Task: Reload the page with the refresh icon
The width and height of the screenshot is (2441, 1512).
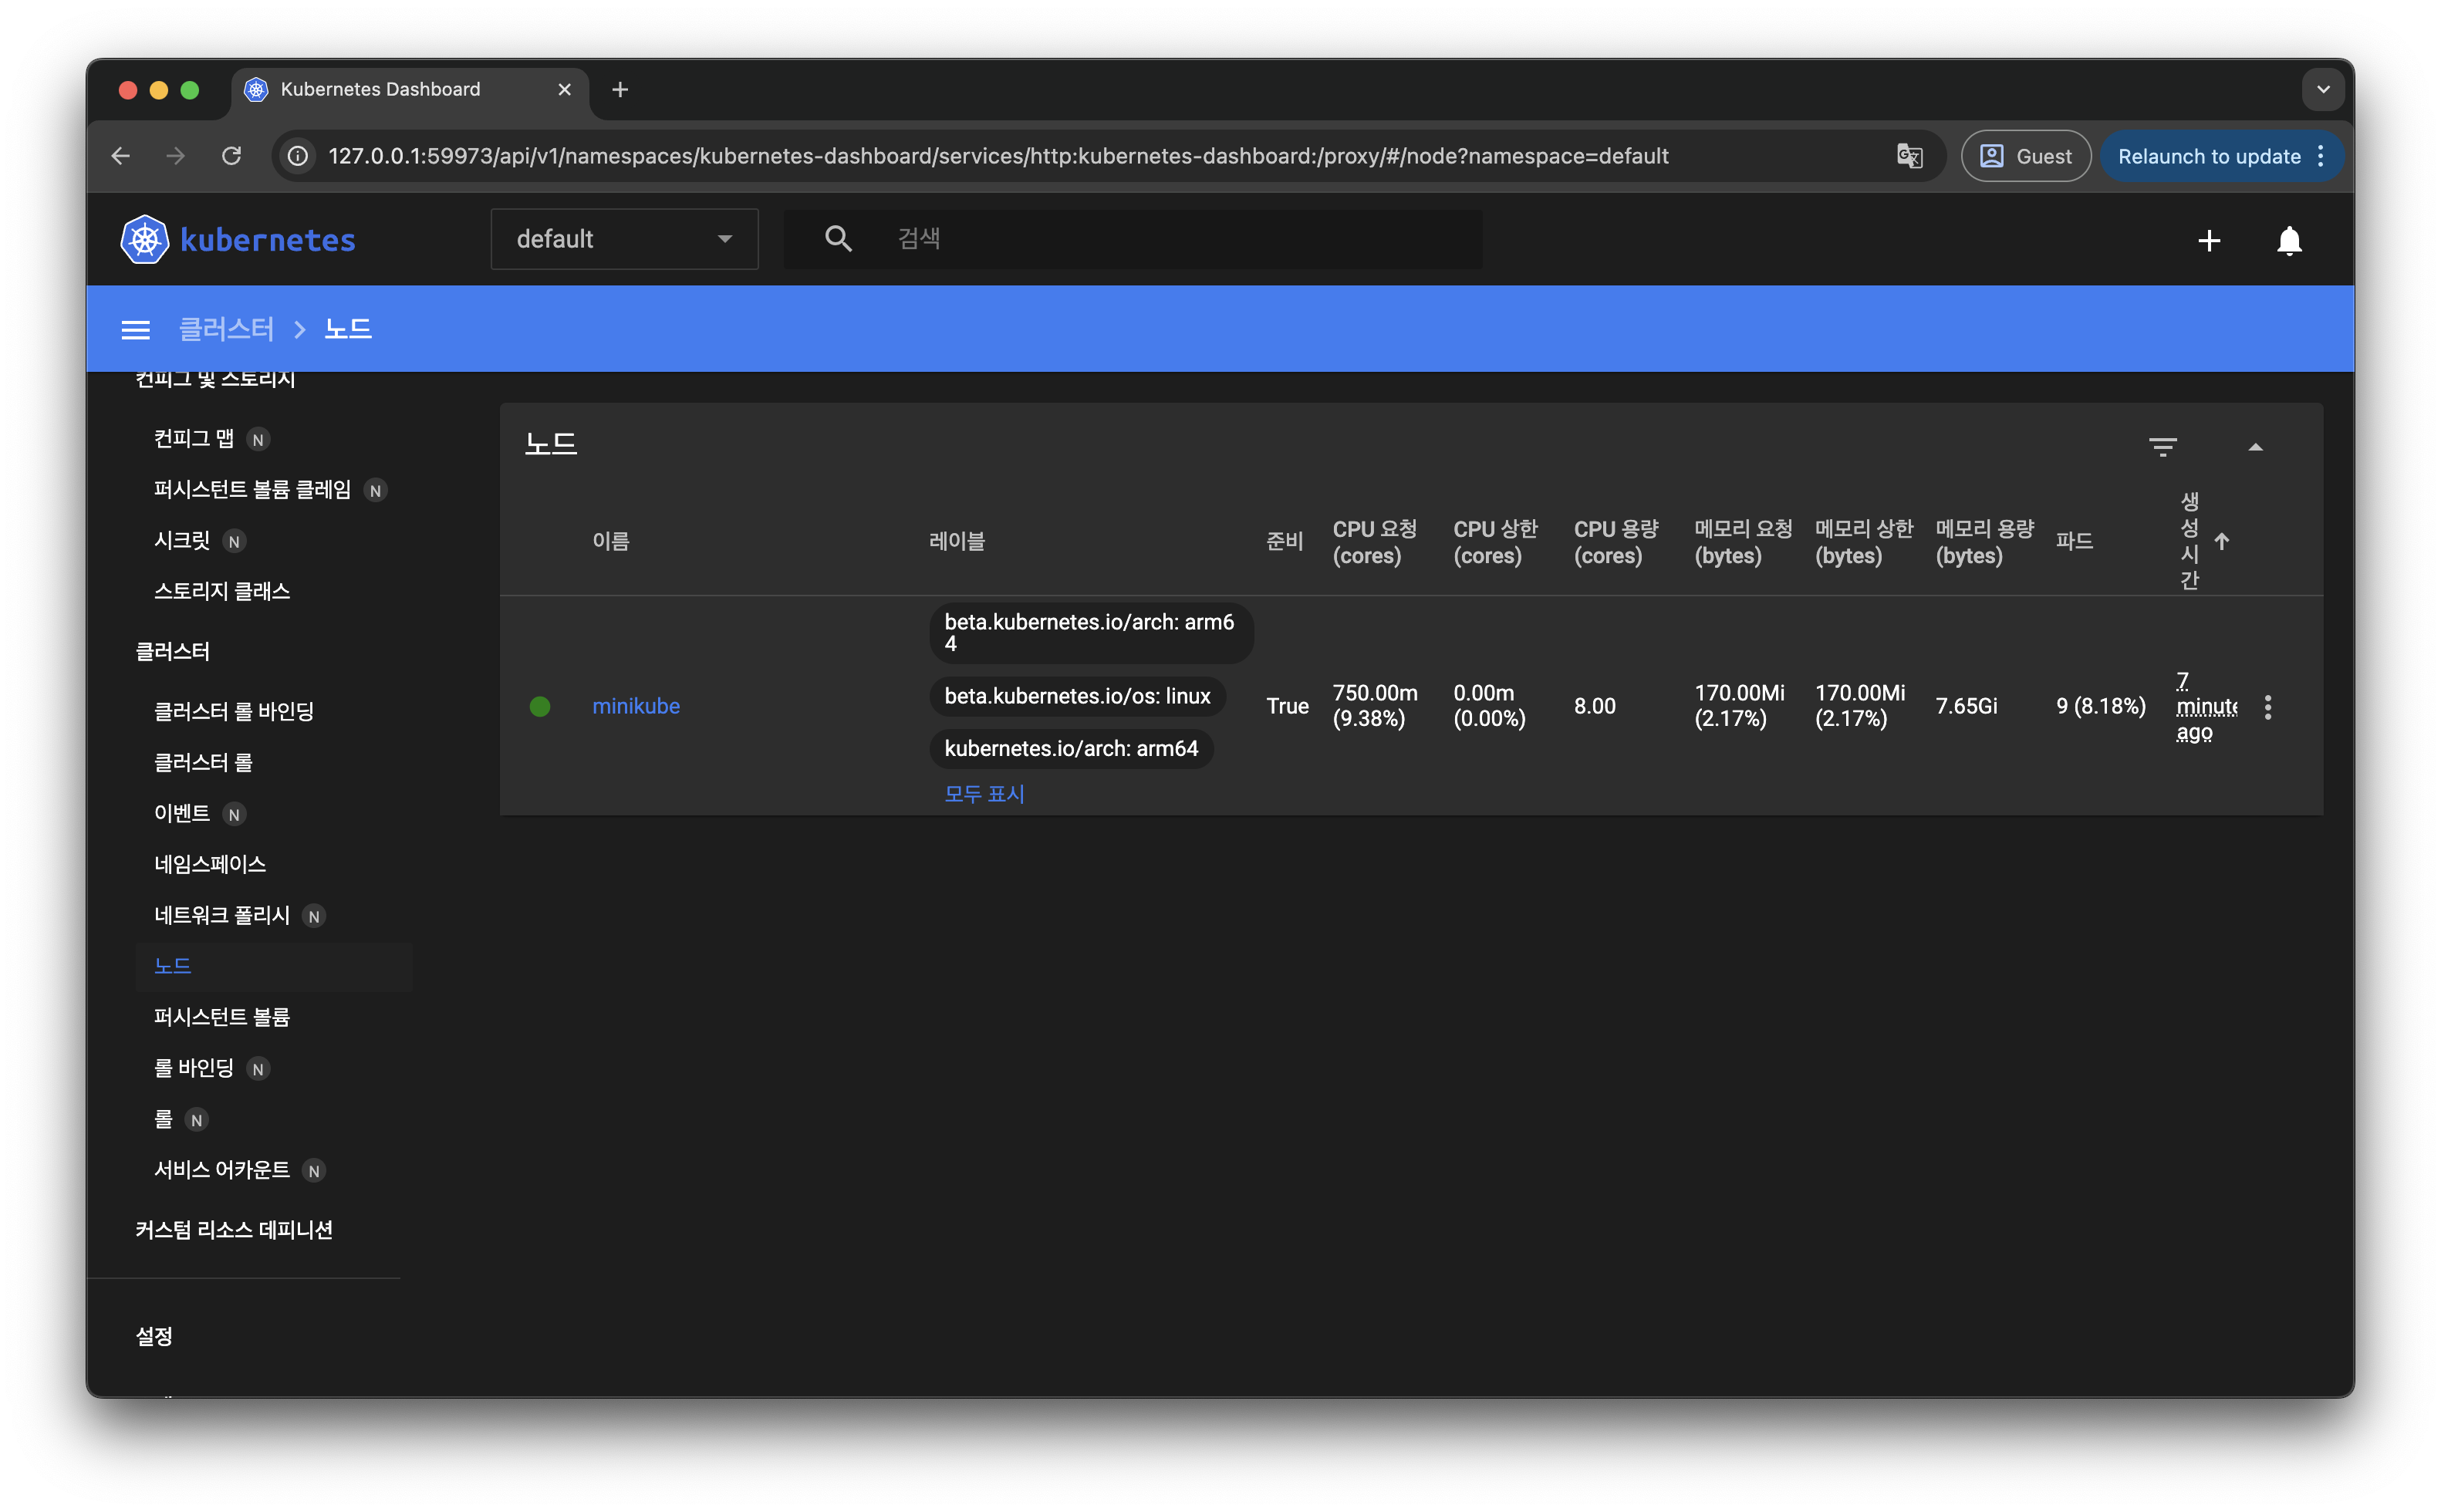Action: [x=232, y=156]
